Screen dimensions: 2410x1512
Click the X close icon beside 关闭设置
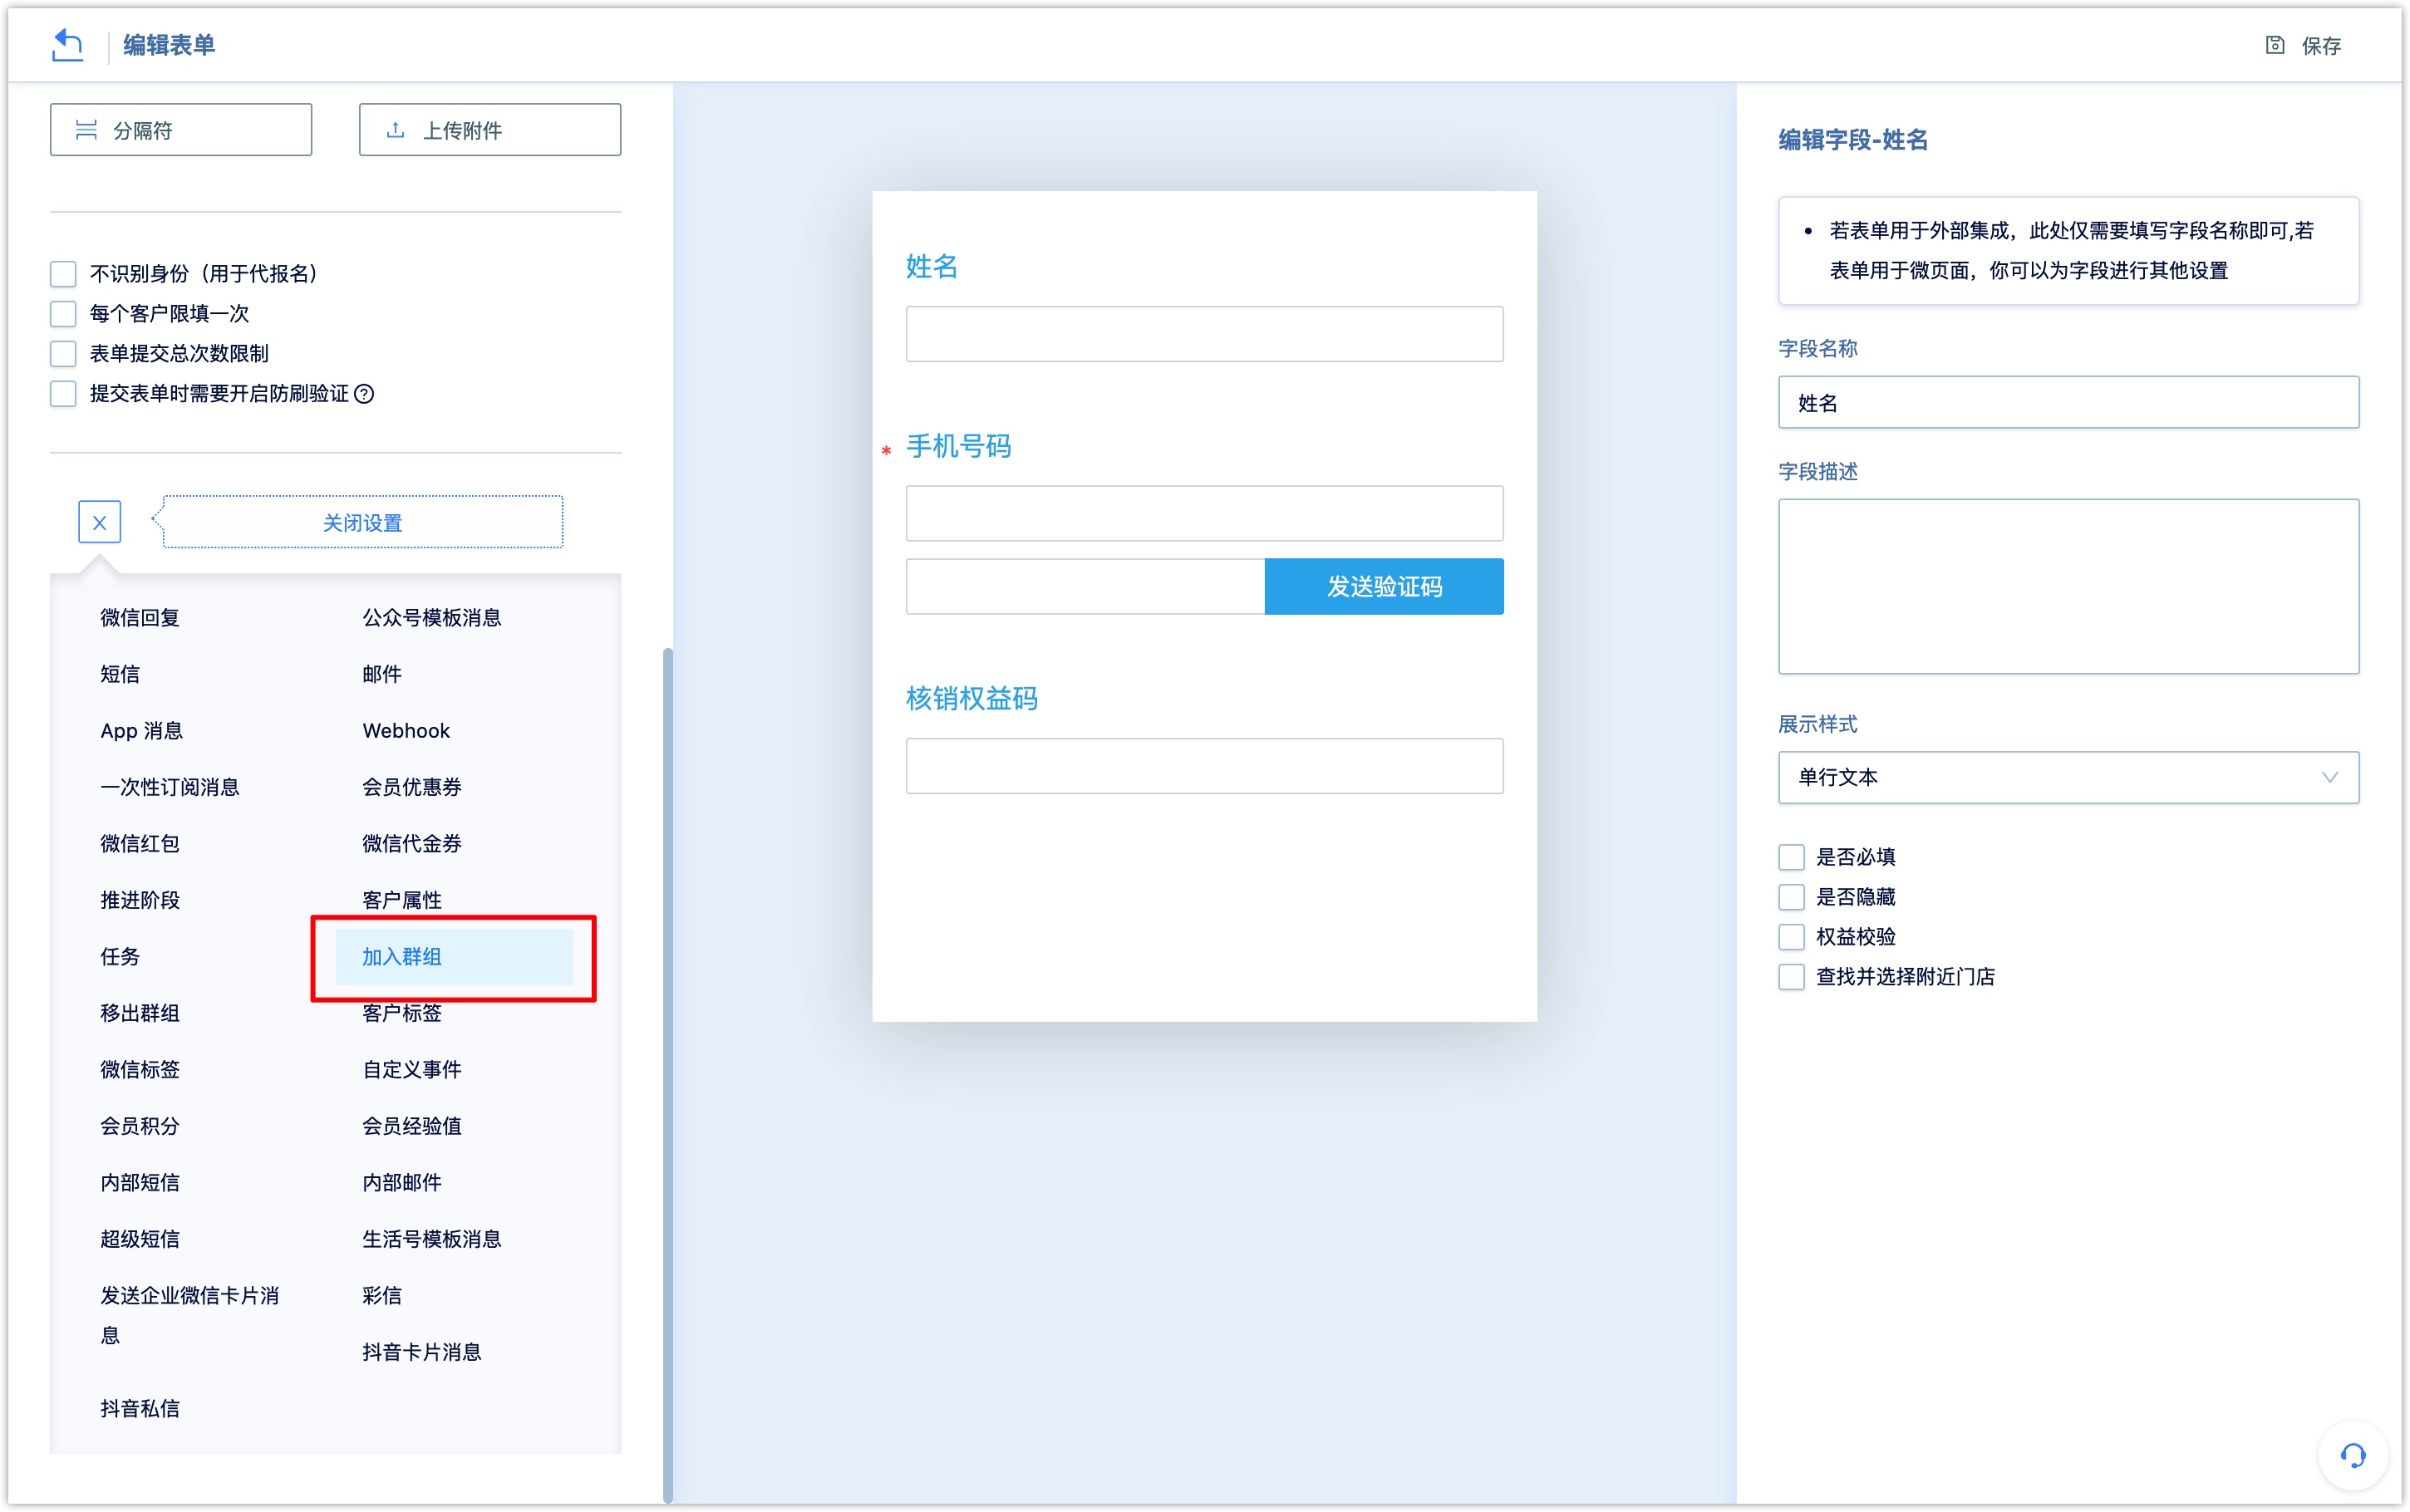click(100, 522)
